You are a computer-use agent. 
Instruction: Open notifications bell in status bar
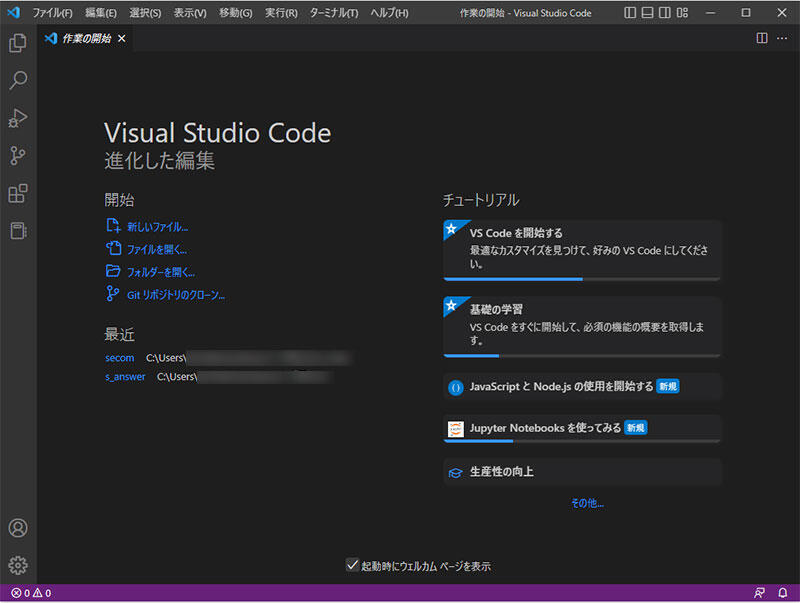783,593
